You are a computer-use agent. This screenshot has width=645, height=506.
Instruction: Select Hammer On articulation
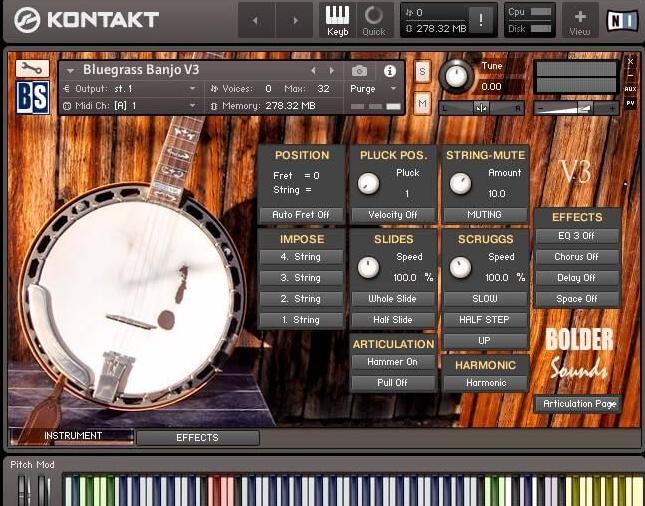click(x=393, y=362)
